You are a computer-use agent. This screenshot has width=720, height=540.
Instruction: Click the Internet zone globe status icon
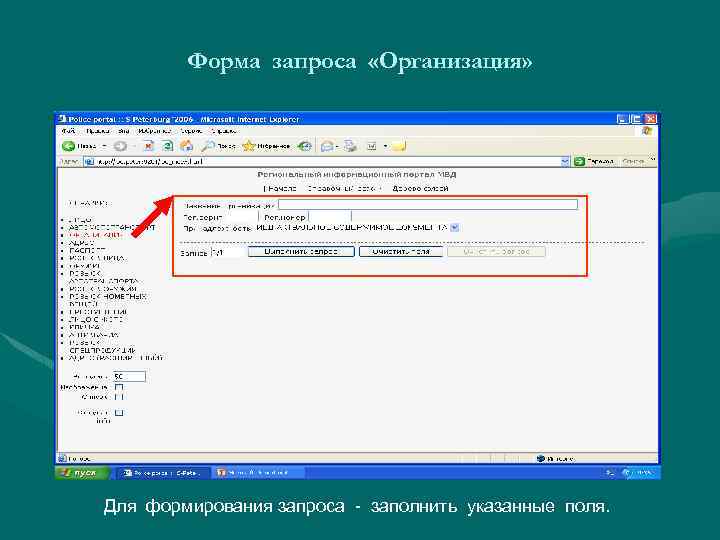click(540, 459)
